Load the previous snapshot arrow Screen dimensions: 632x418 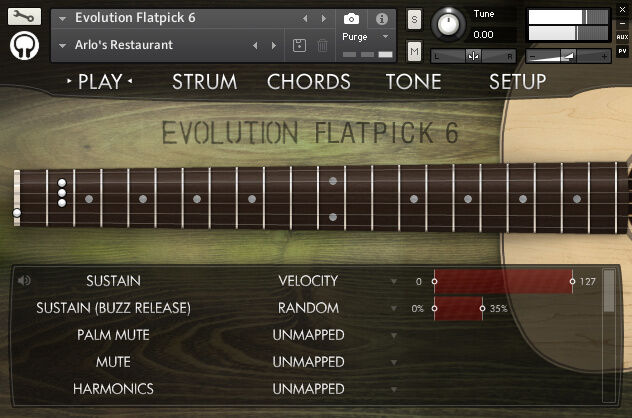pyautogui.click(x=255, y=46)
